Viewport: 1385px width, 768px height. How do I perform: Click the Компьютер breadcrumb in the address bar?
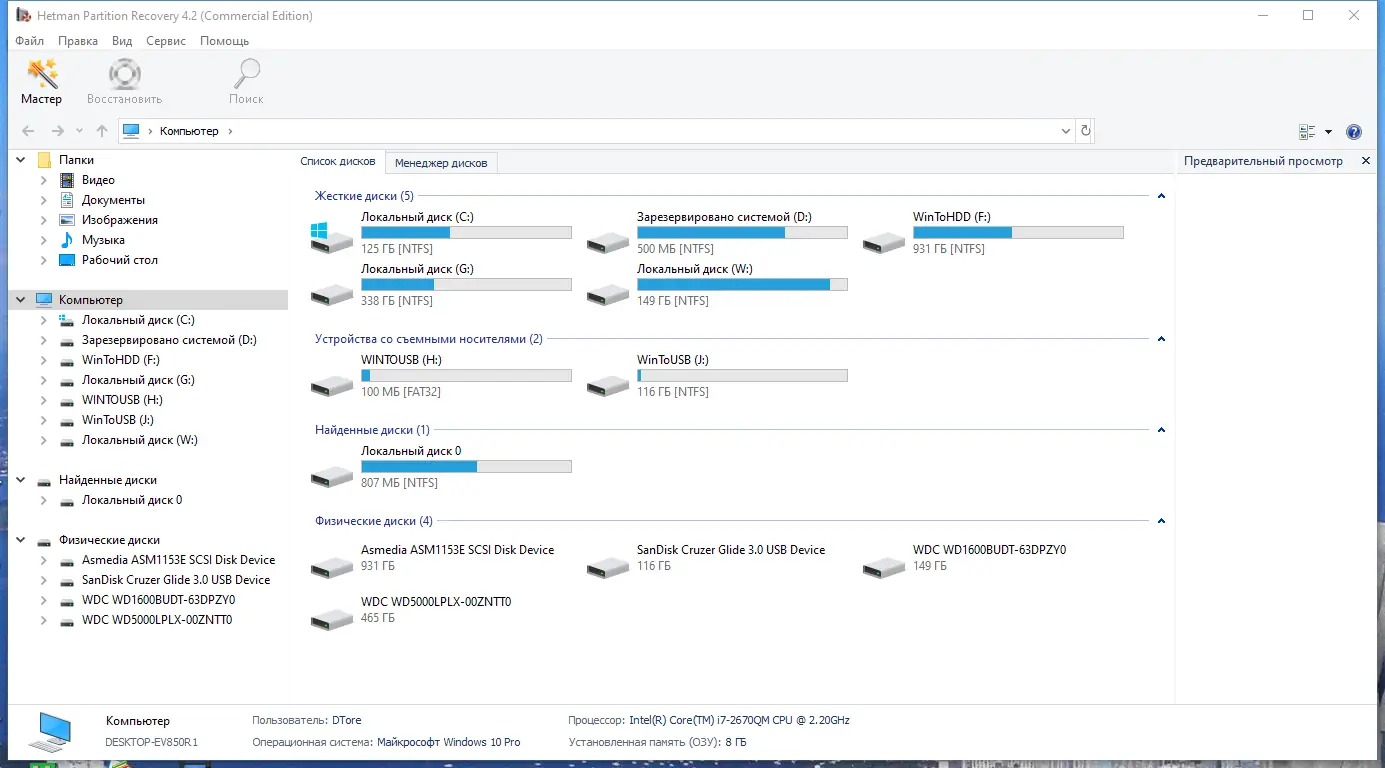click(189, 131)
